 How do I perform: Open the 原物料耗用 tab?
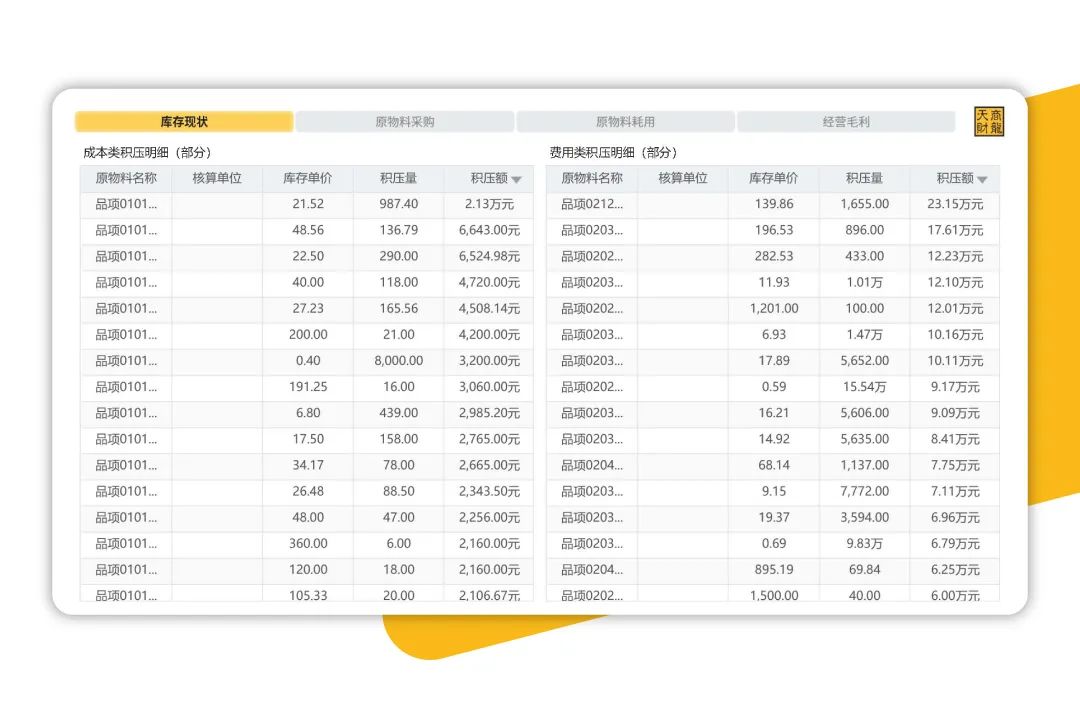625,122
